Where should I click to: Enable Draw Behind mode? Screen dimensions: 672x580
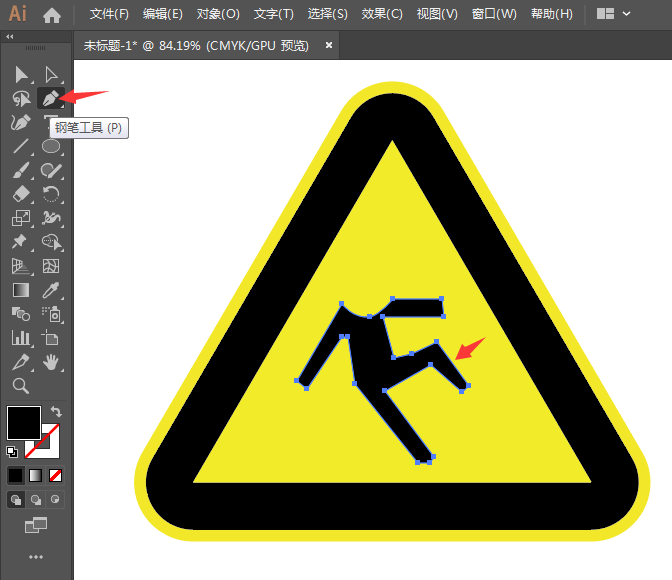point(36,499)
